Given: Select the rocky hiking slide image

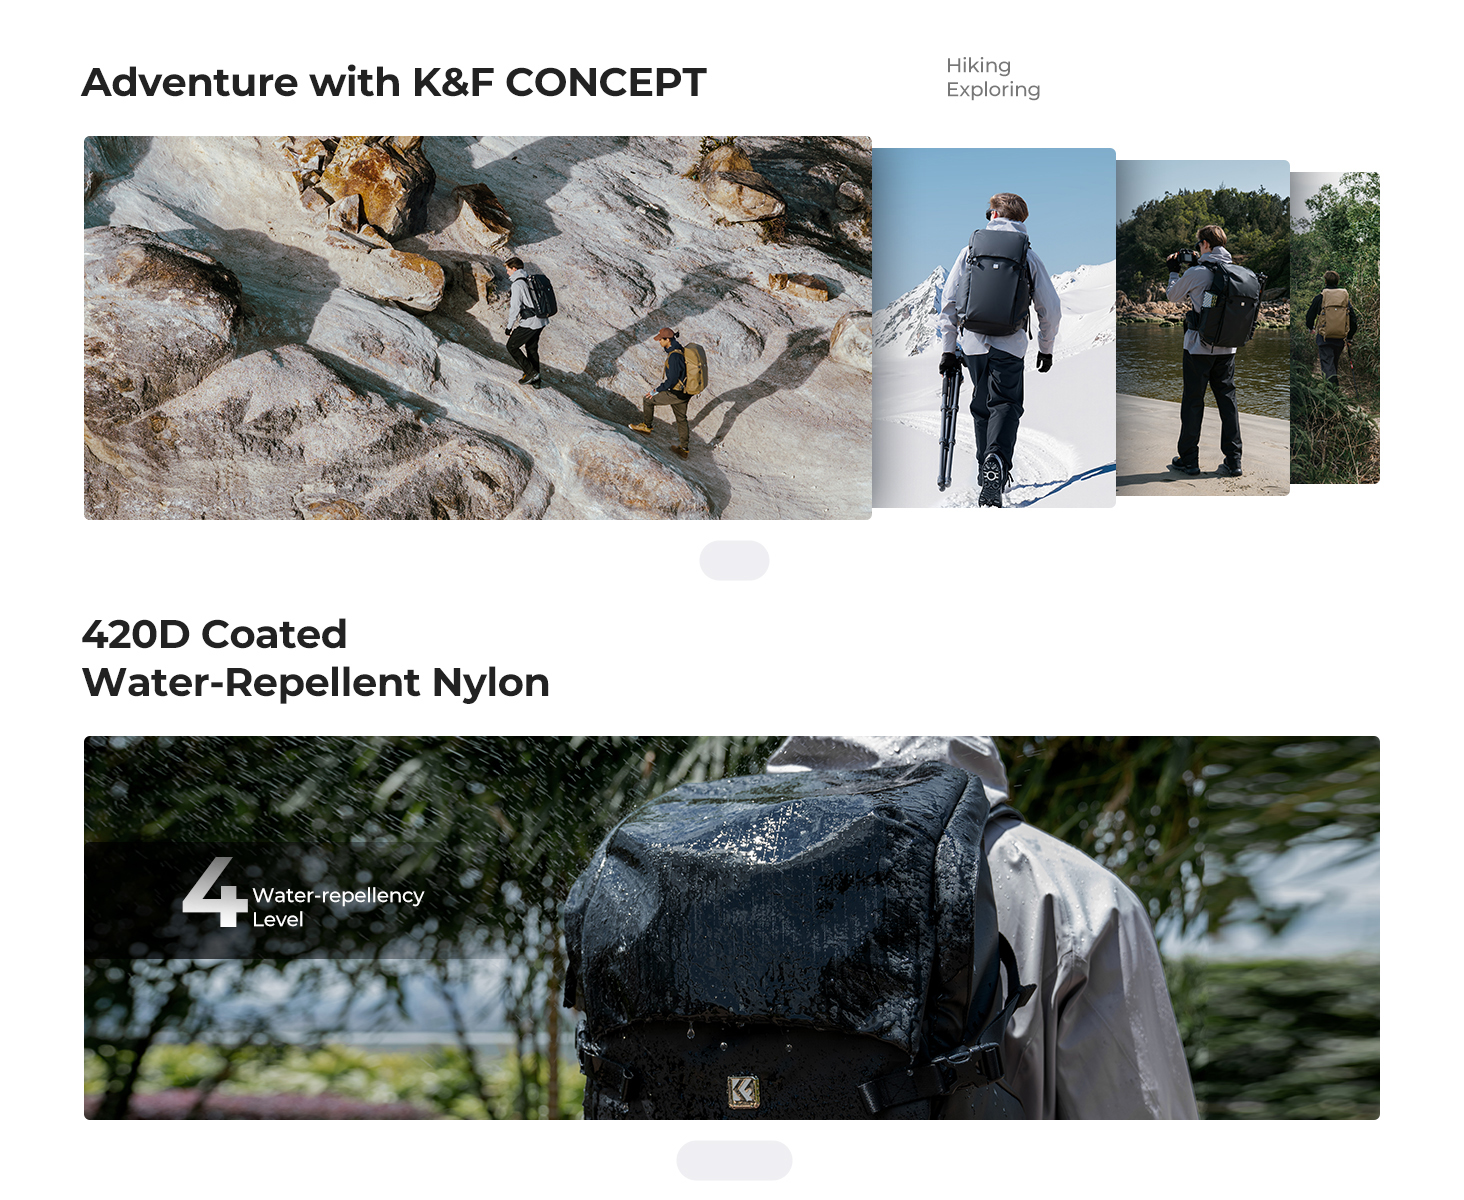Looking at the screenshot, I should click(x=478, y=328).
